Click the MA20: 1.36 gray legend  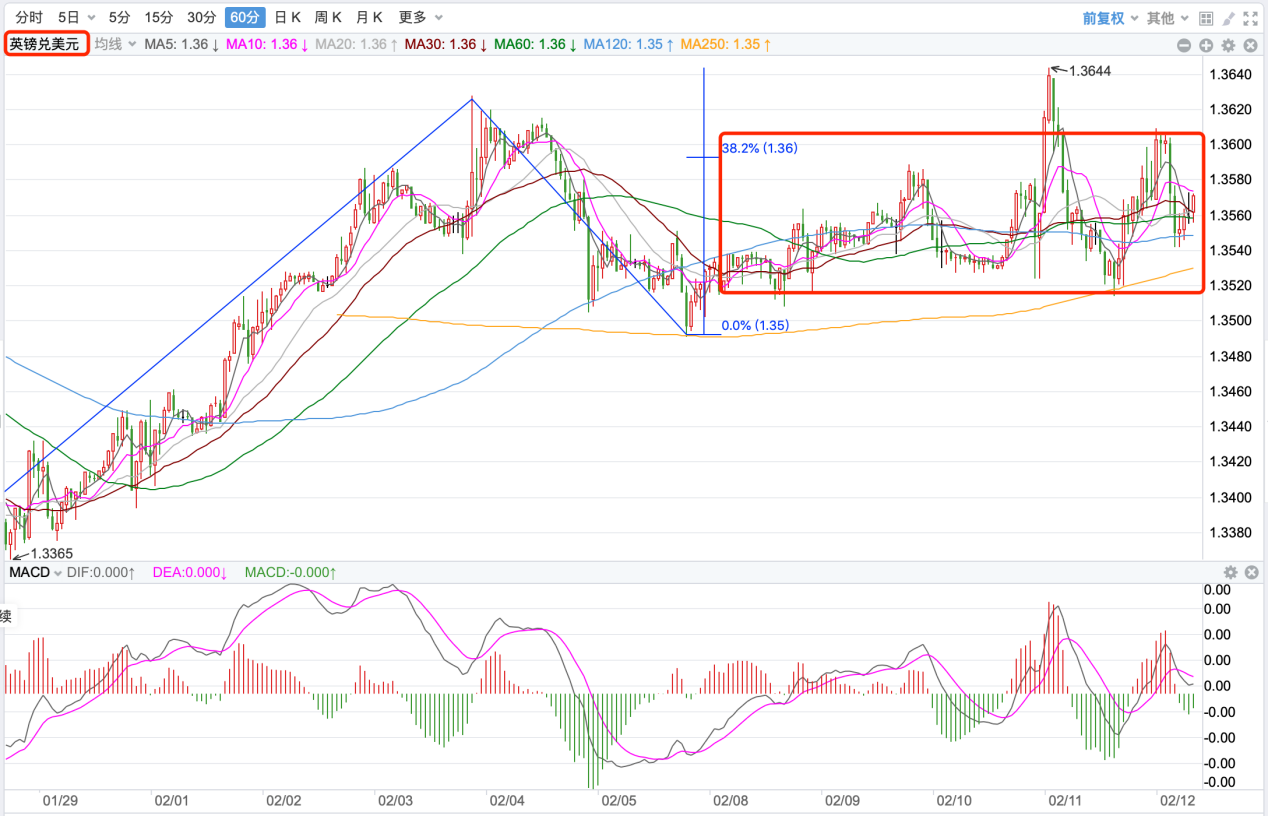(357, 44)
